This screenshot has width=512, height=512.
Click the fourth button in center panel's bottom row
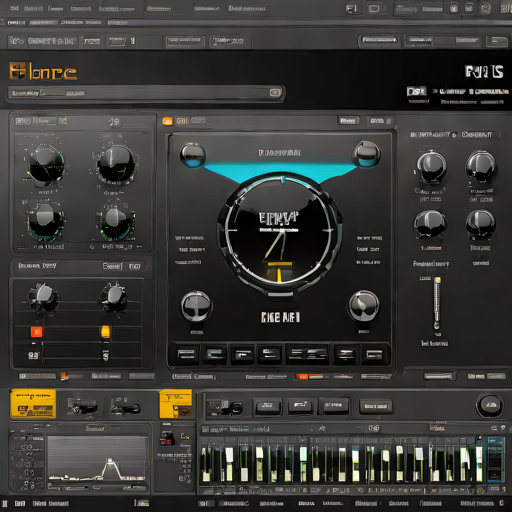pyautogui.click(x=270, y=354)
